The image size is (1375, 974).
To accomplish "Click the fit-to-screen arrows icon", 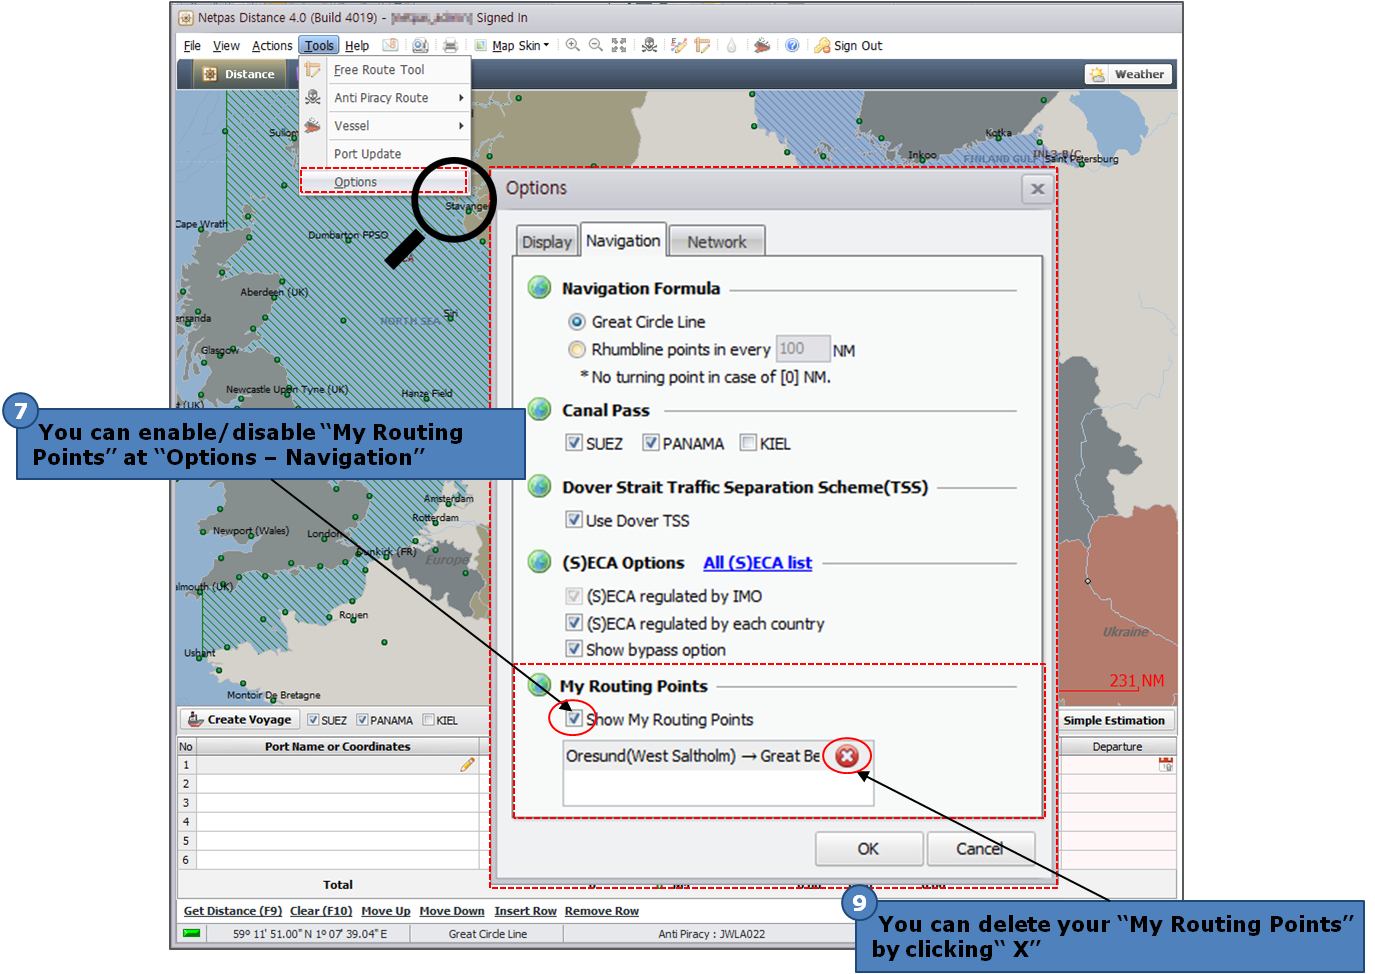I will click(x=619, y=45).
